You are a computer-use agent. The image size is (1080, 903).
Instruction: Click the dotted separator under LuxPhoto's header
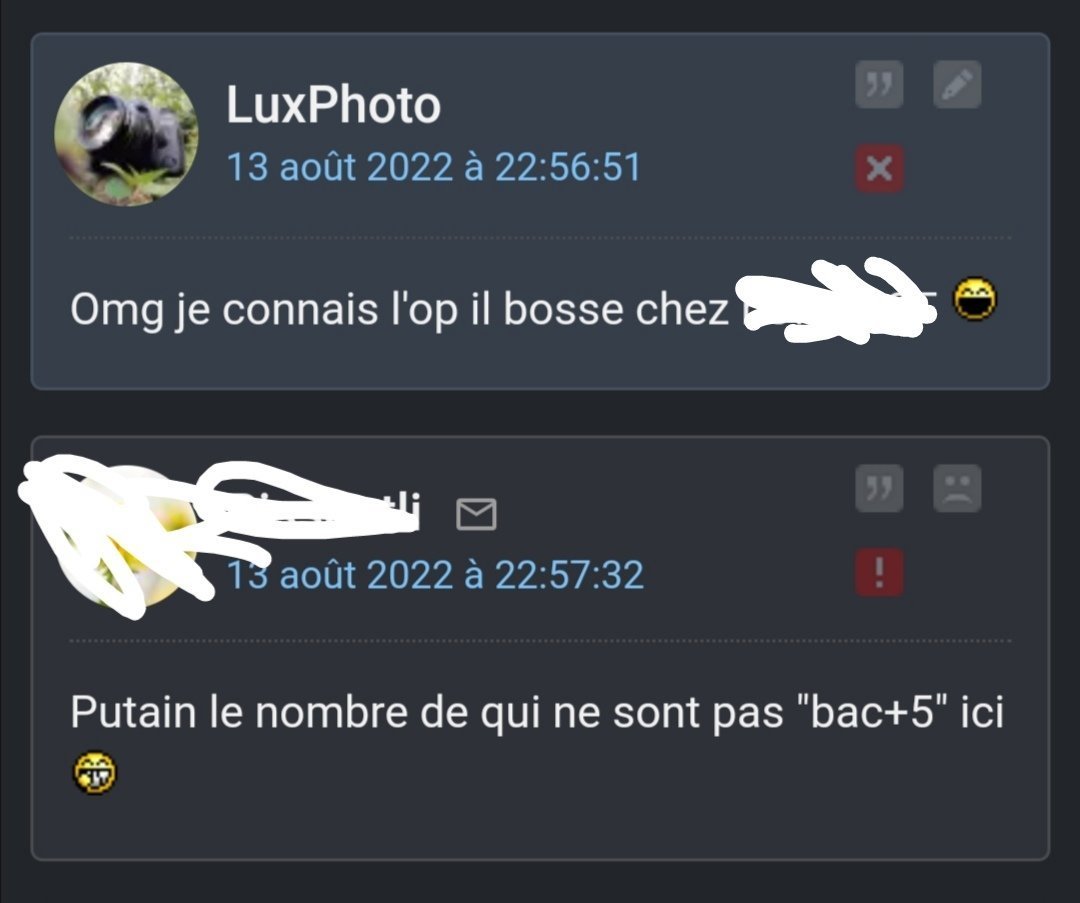tap(540, 238)
